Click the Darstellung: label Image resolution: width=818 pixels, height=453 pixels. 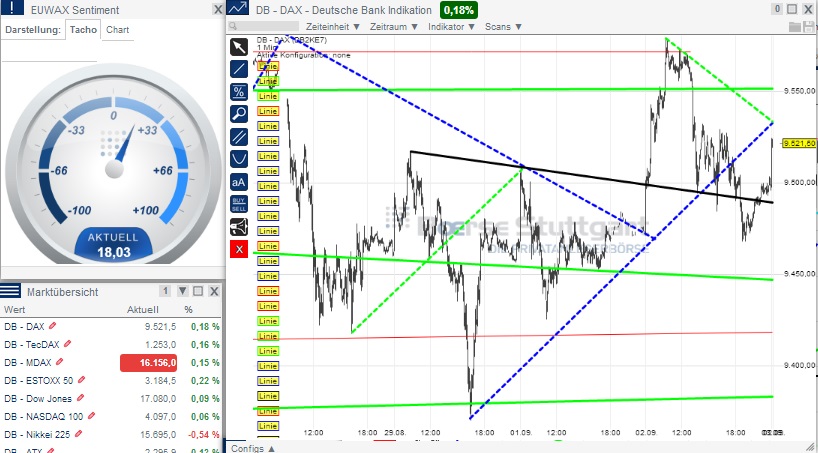33,30
